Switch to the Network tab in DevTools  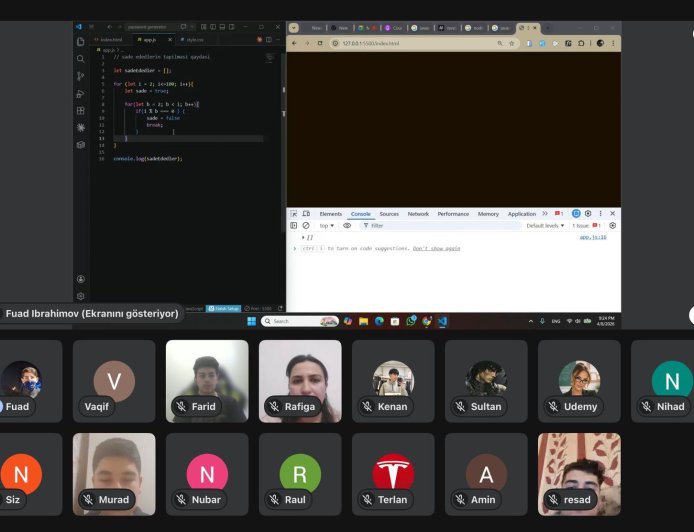418,214
